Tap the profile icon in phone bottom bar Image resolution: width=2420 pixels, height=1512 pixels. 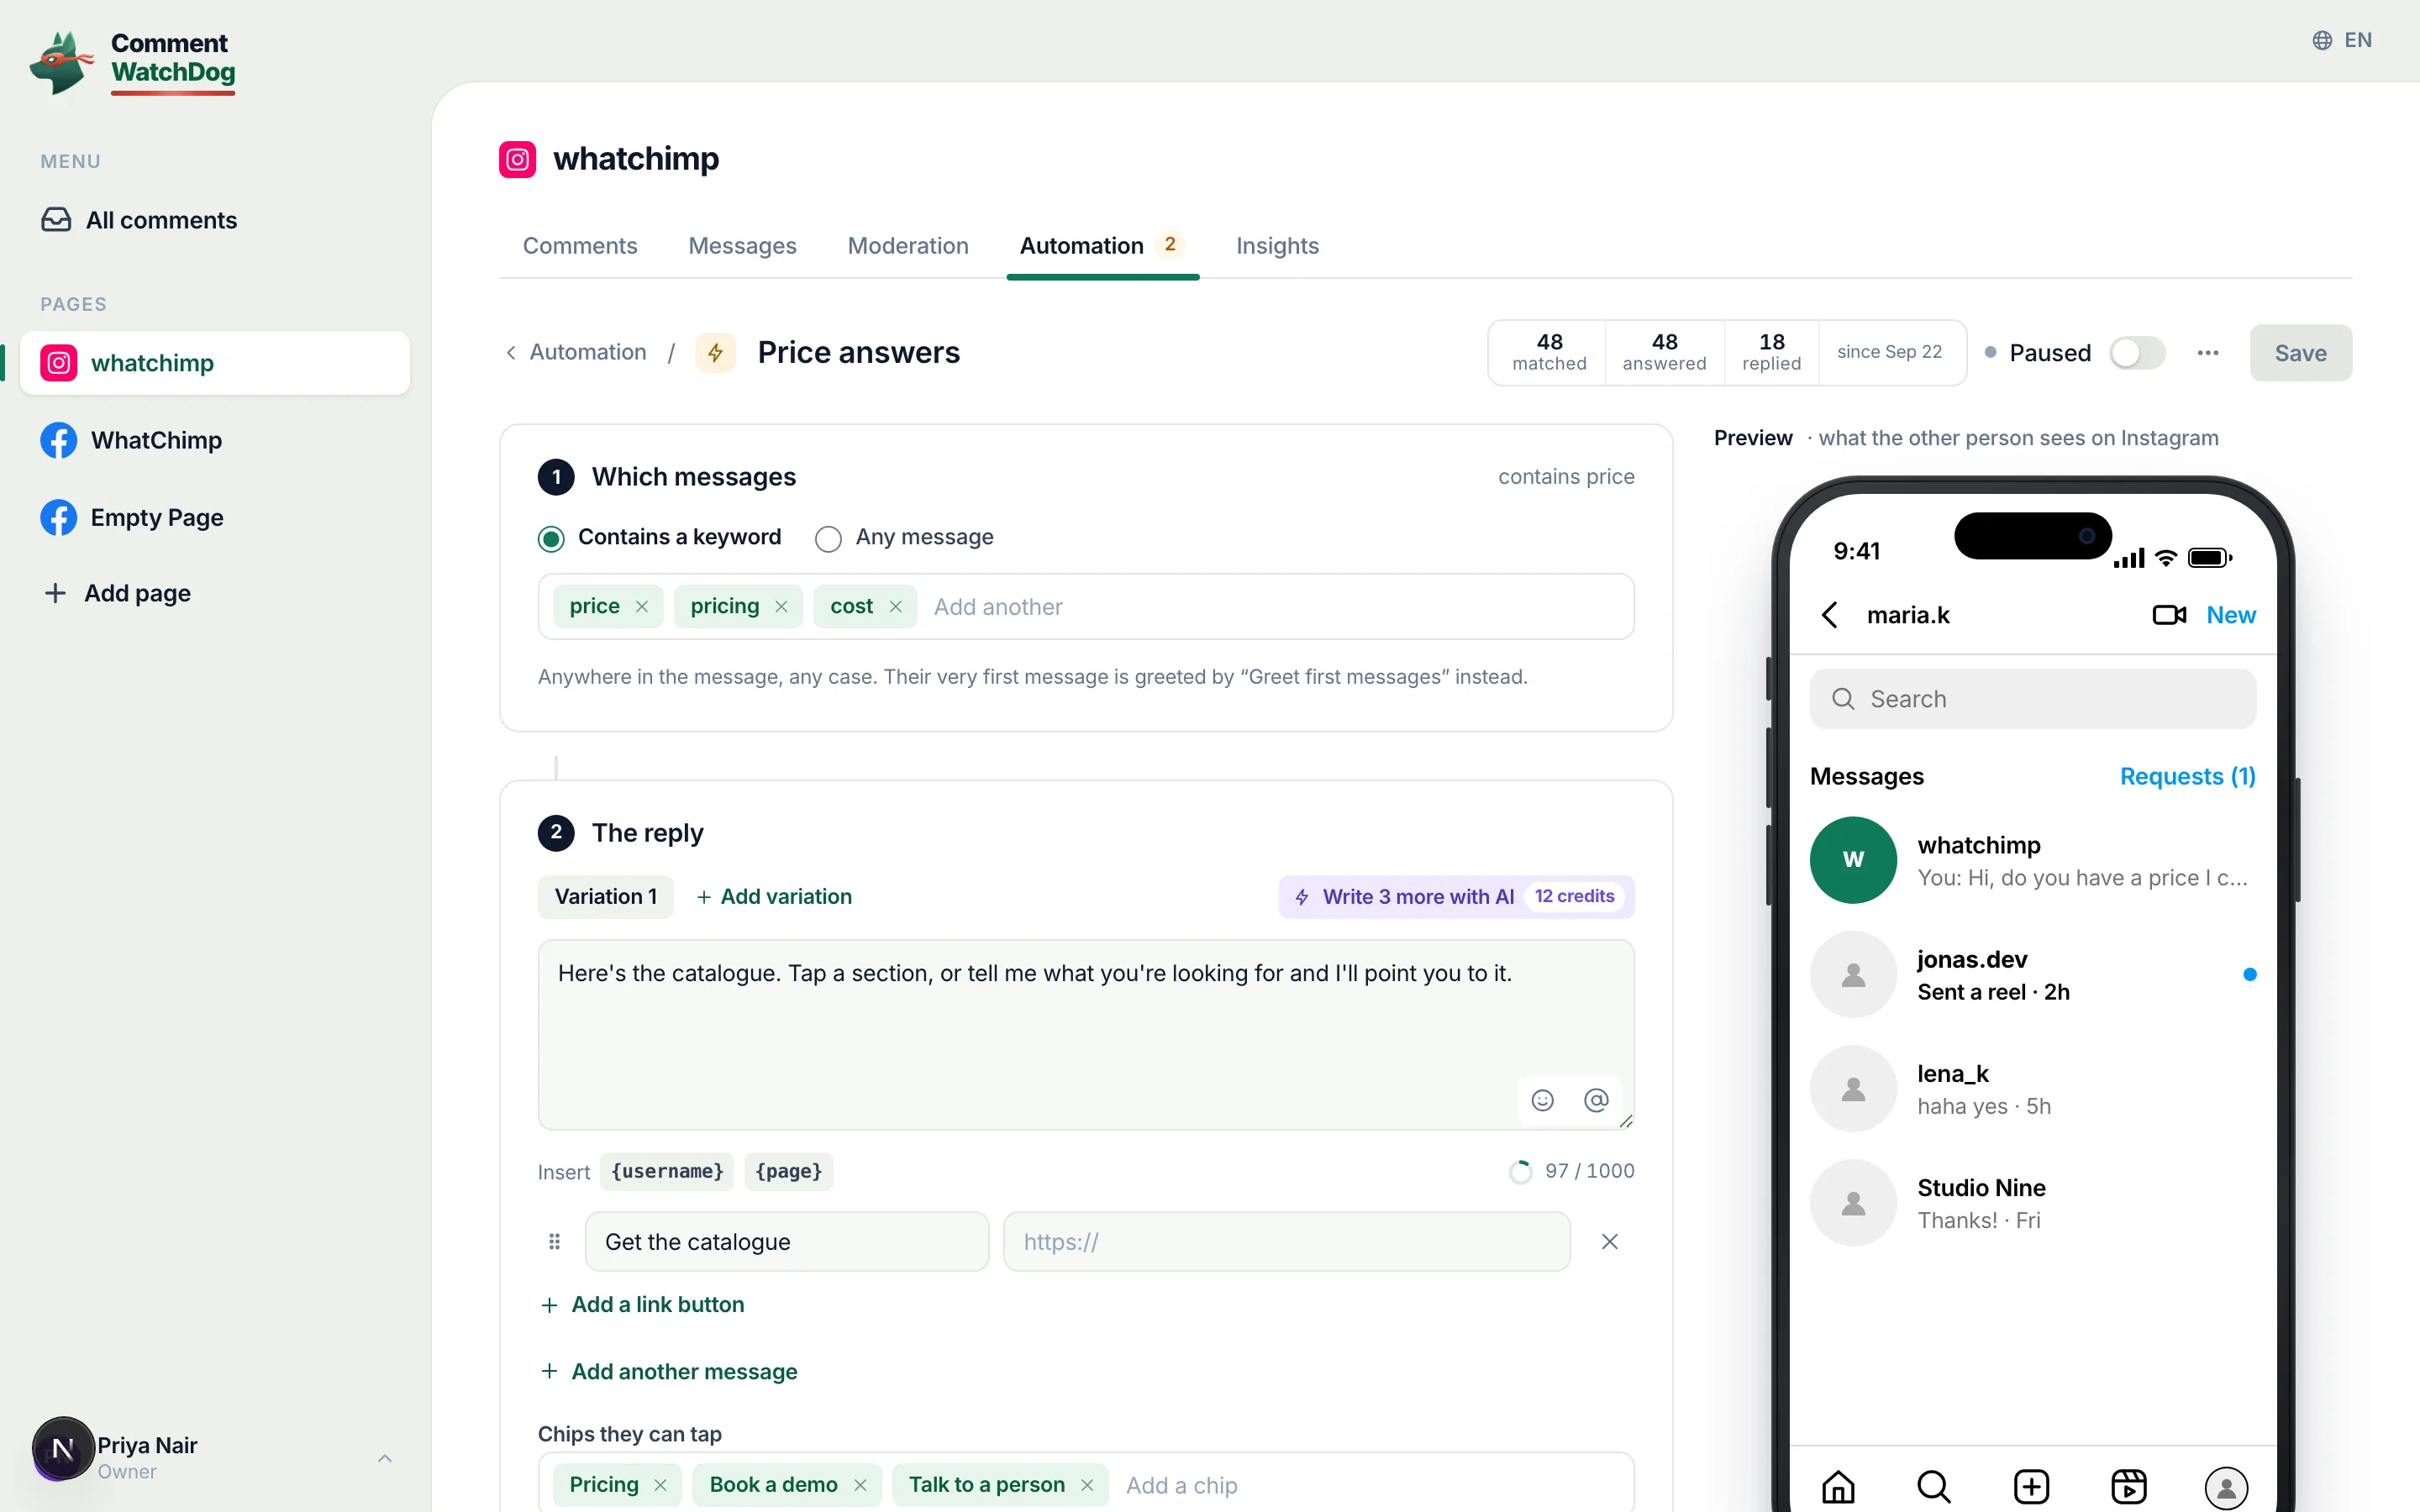click(2226, 1488)
